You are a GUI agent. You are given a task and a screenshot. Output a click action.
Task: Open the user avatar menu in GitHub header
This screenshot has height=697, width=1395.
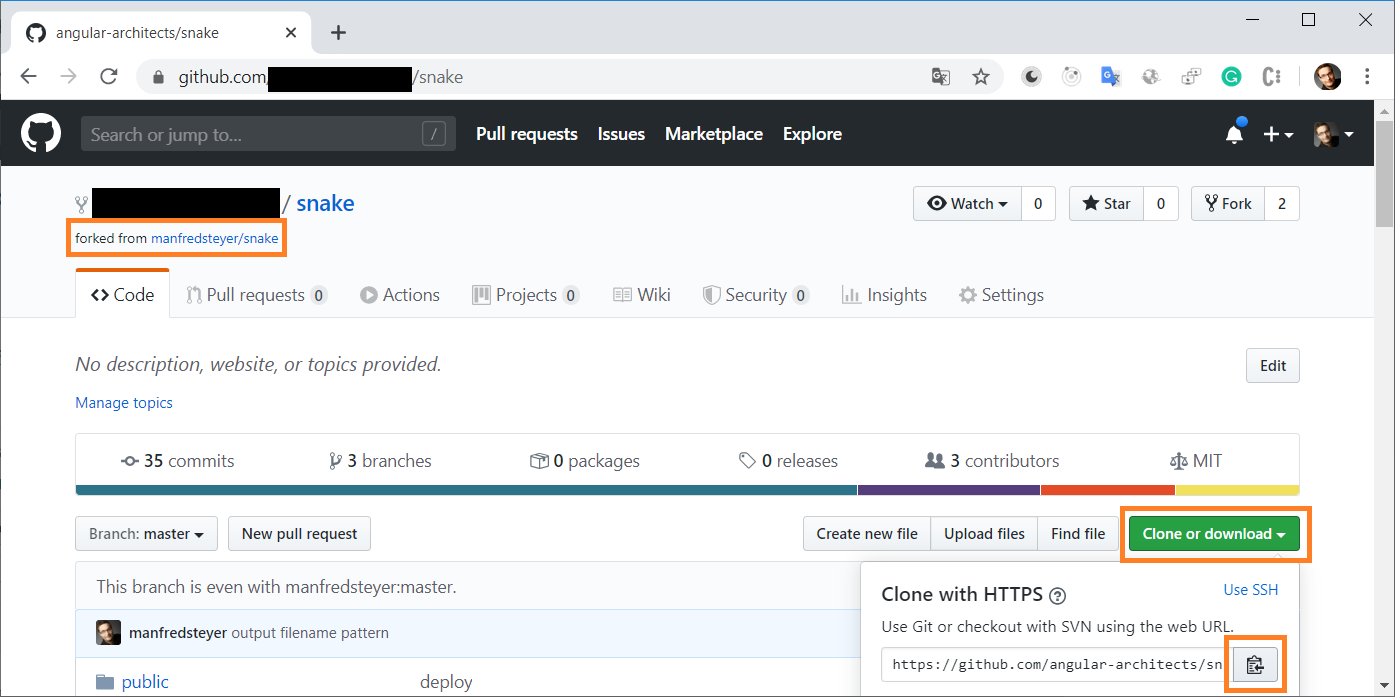click(x=1333, y=134)
